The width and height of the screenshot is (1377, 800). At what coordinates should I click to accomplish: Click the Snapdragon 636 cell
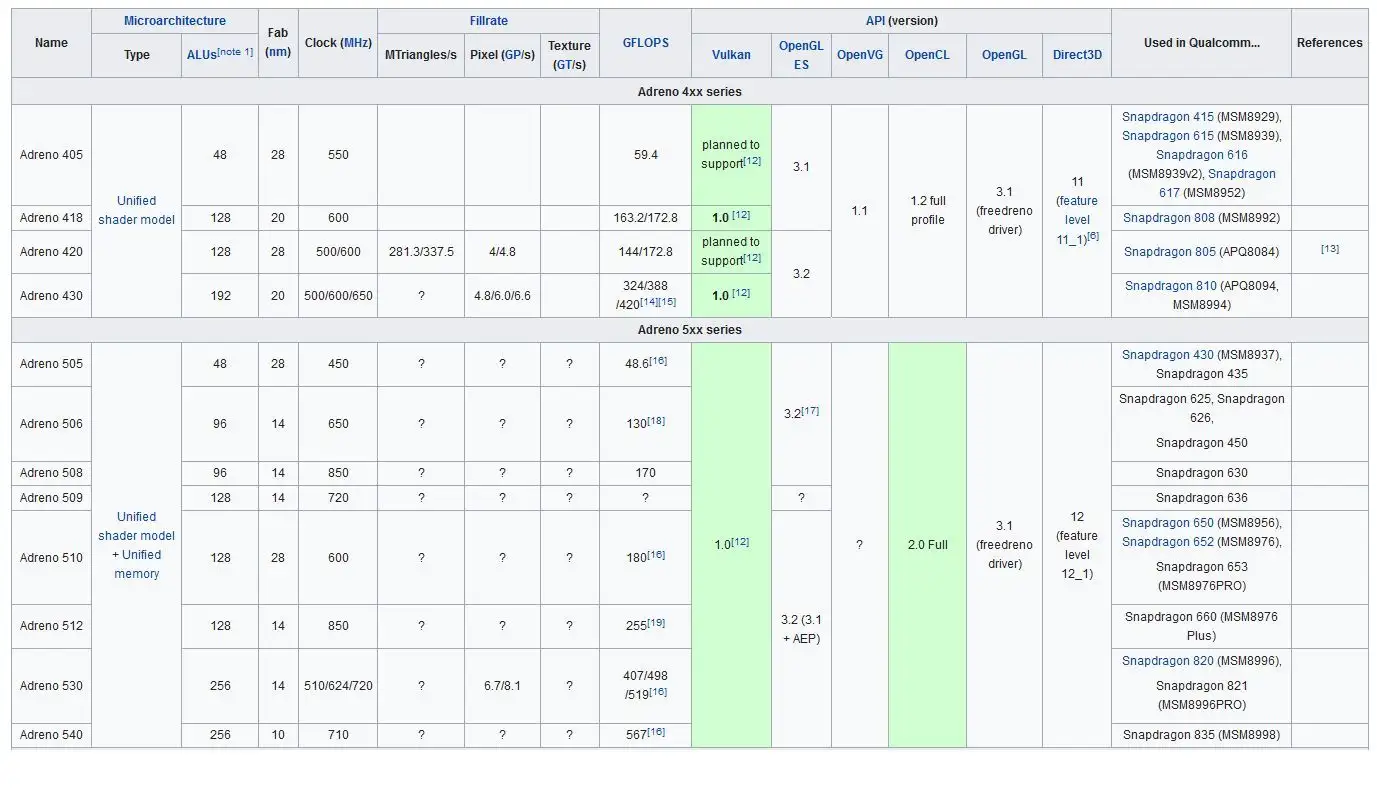click(1201, 498)
